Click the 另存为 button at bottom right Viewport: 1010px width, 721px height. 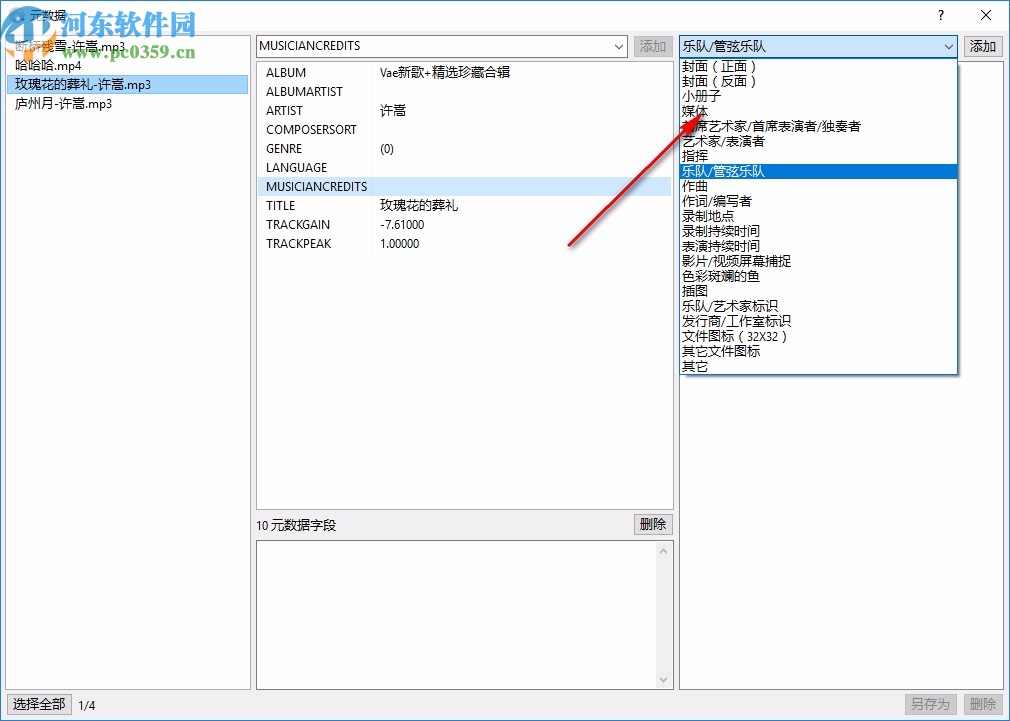point(930,704)
